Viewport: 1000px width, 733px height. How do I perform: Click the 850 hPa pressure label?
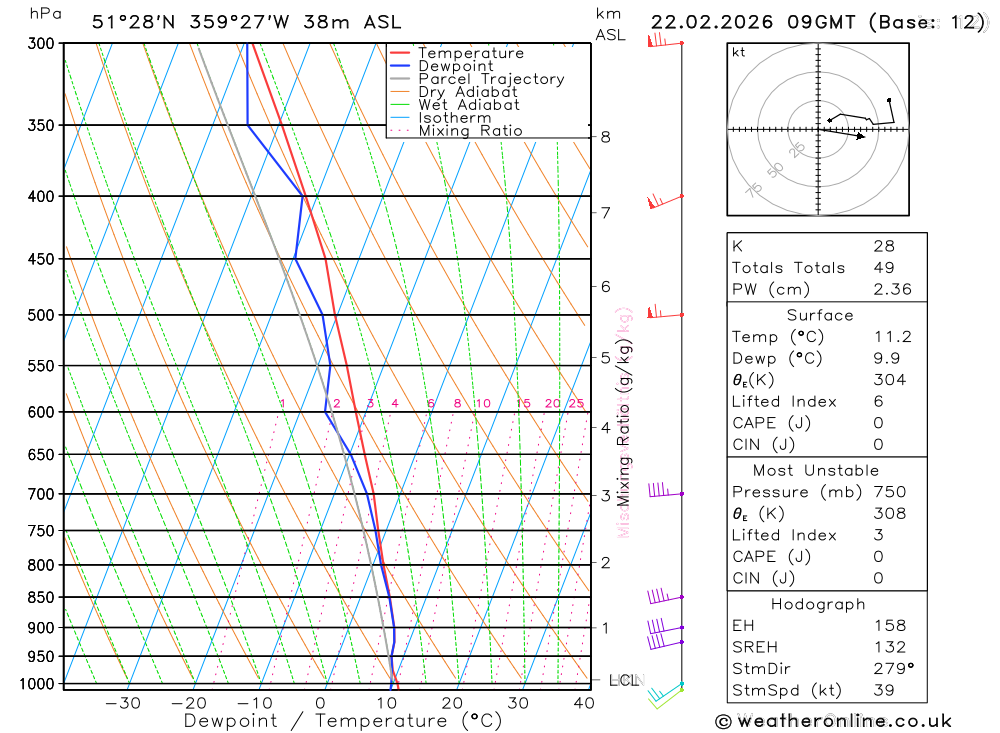click(x=41, y=598)
